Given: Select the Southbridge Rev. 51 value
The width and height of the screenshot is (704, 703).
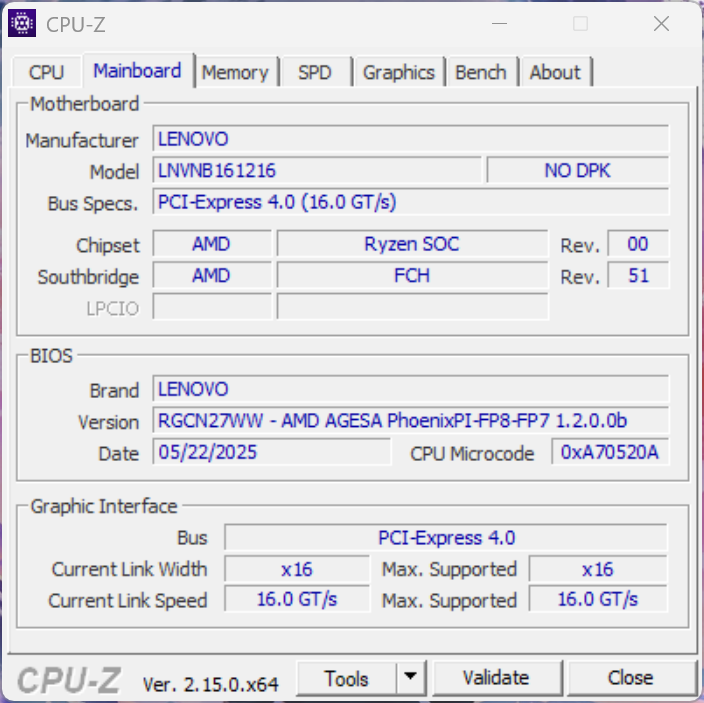Looking at the screenshot, I should [x=638, y=275].
